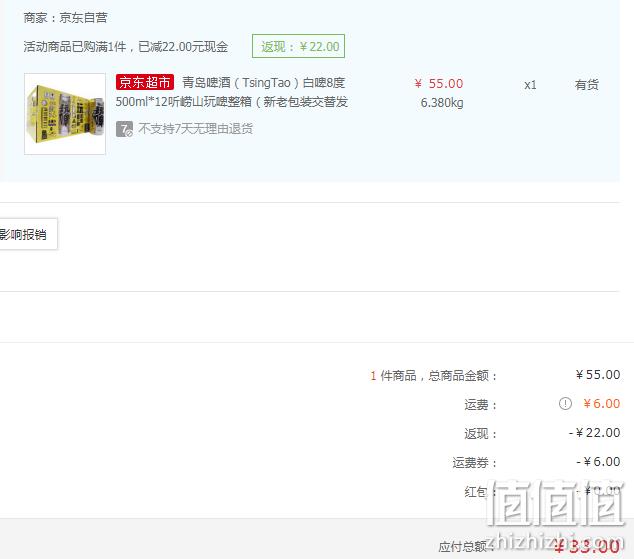This screenshot has height=559, width=634.
Task: Click the 返现 deduction -¥22.00
Action: [x=594, y=433]
